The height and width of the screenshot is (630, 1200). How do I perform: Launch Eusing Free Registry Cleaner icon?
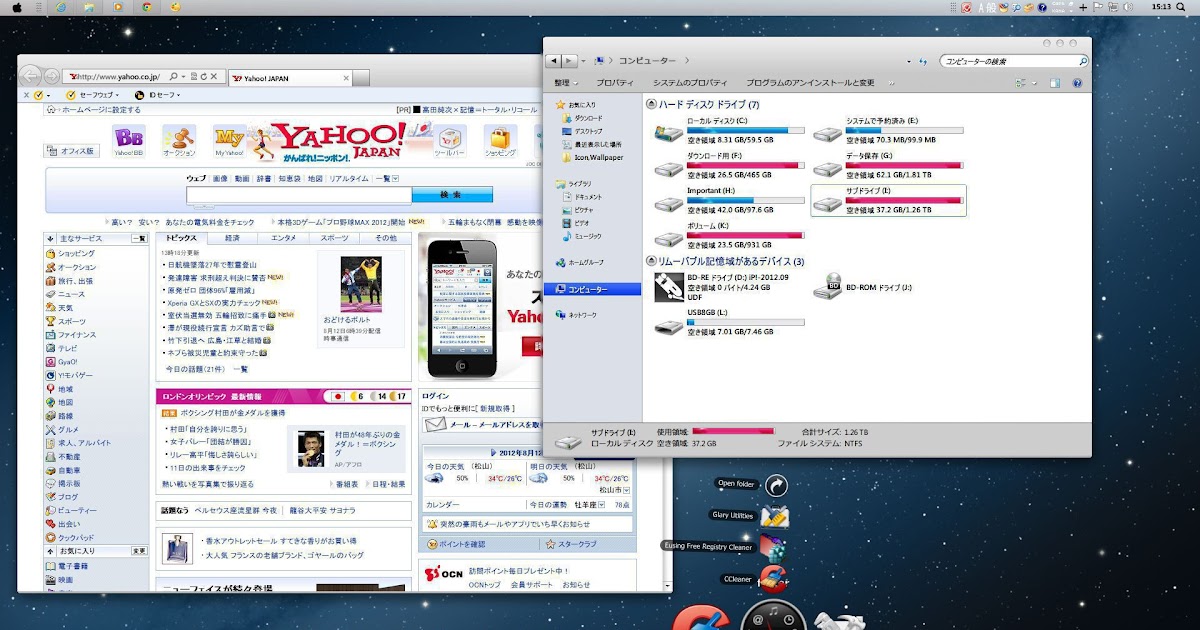pos(771,547)
